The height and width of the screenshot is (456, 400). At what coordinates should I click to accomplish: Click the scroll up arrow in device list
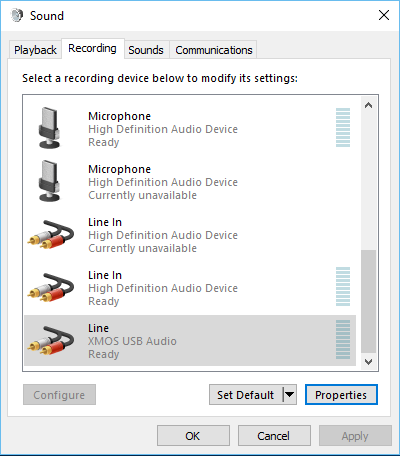[368, 105]
